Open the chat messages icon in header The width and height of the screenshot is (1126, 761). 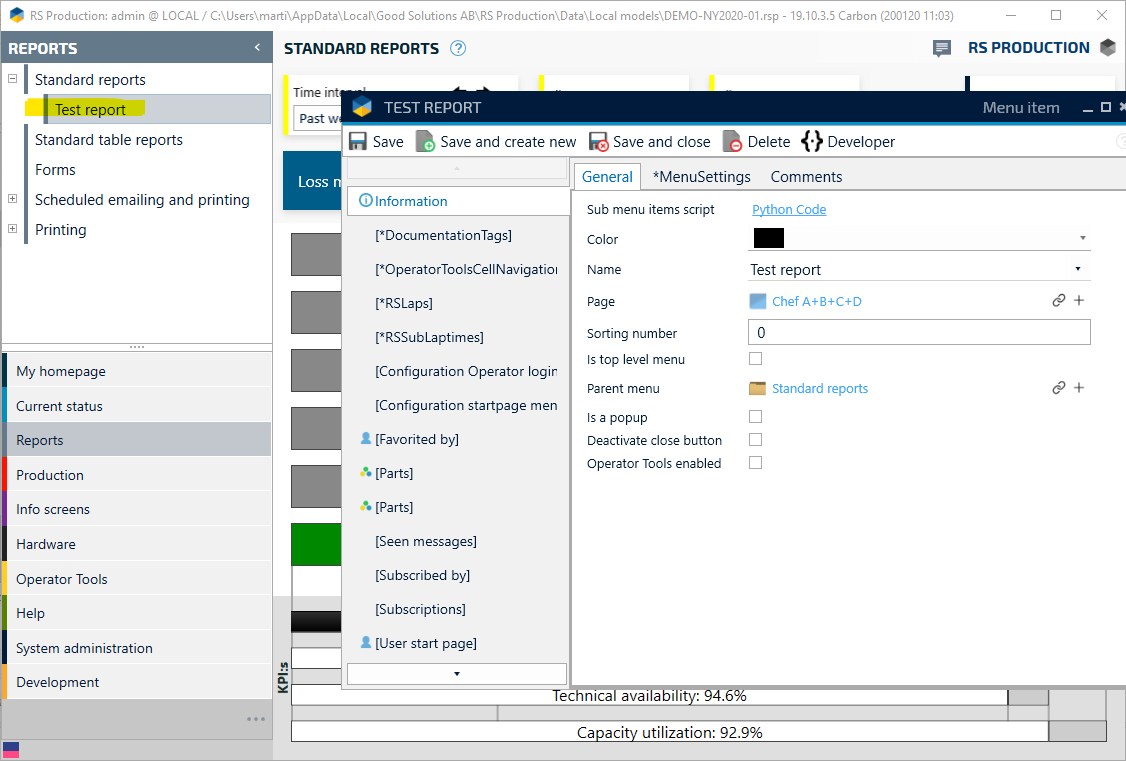[x=941, y=48]
